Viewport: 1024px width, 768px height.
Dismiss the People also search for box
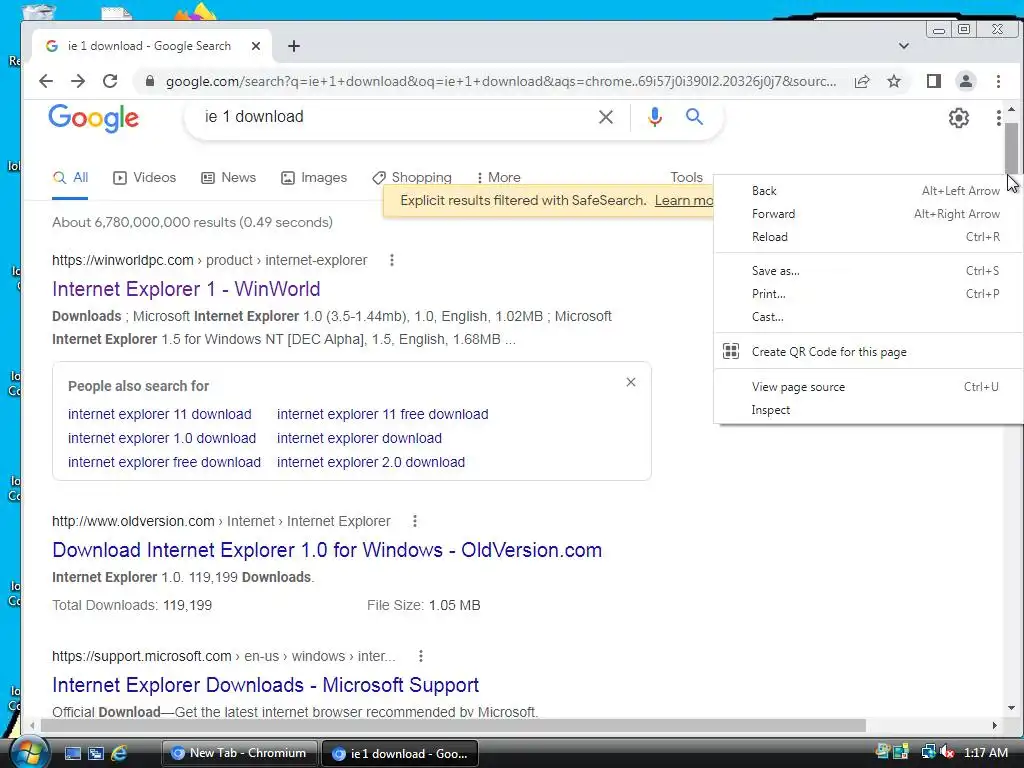click(x=631, y=382)
